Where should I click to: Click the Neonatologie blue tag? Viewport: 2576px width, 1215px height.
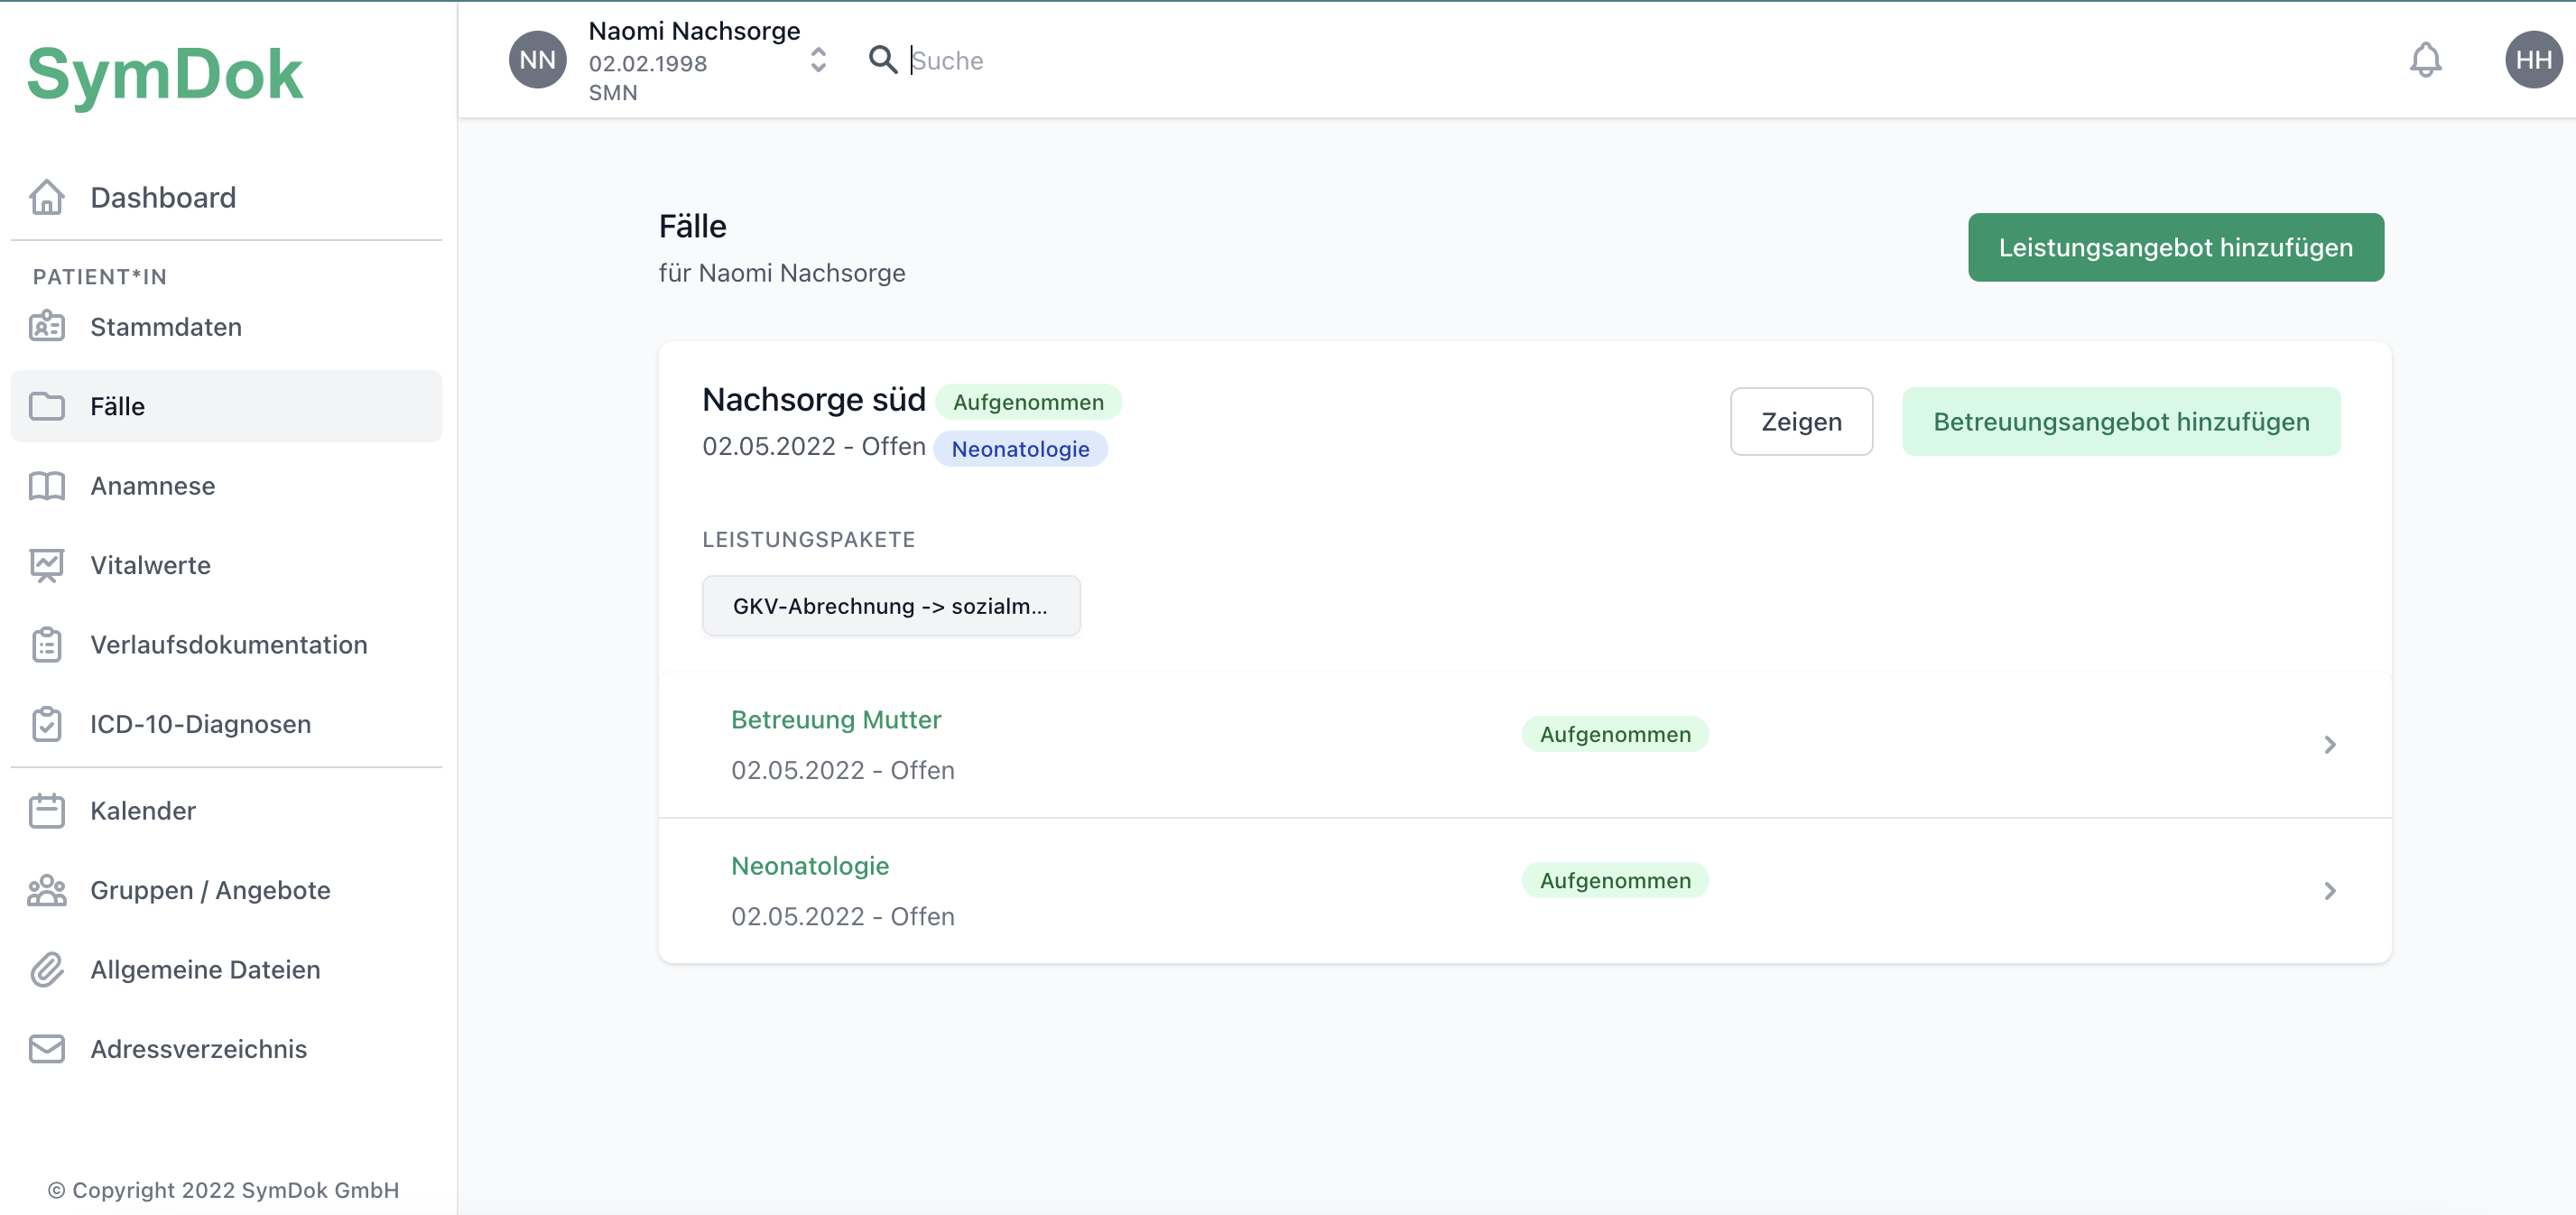(1020, 449)
